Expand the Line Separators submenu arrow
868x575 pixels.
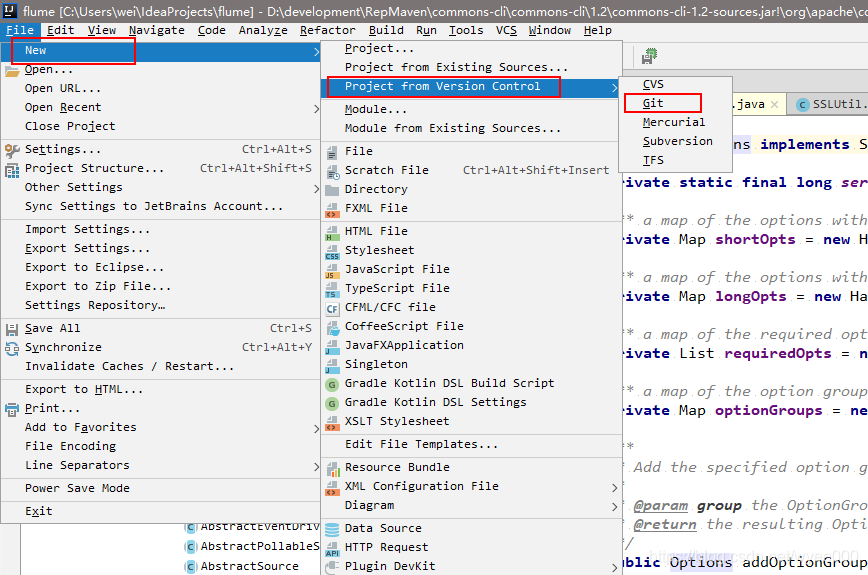pyautogui.click(x=316, y=467)
